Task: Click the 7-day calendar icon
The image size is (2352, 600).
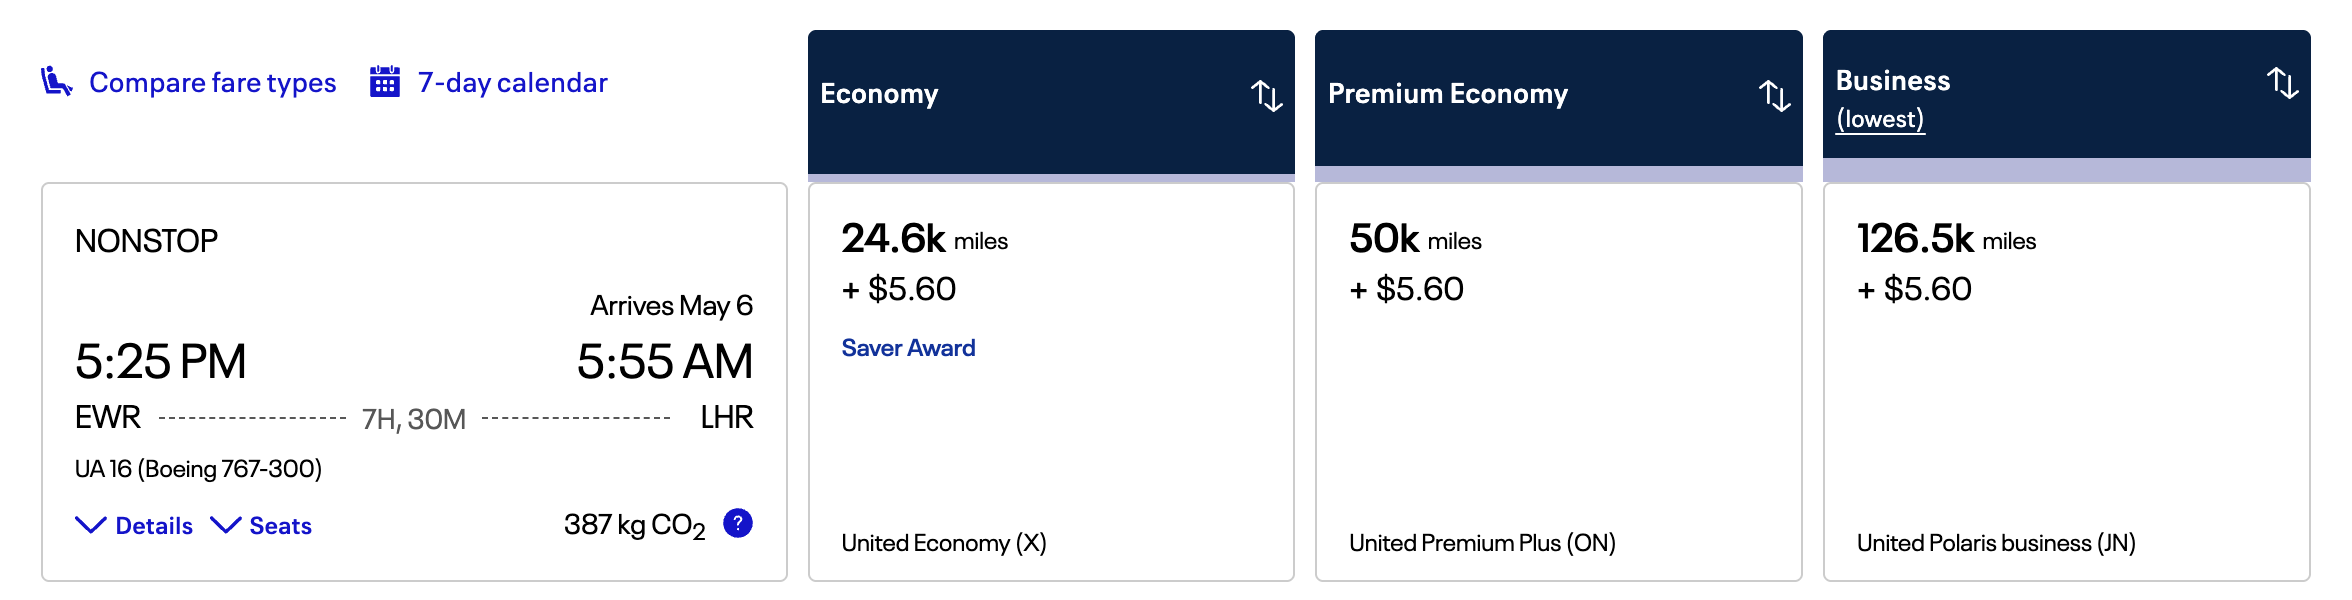Action: click(383, 82)
